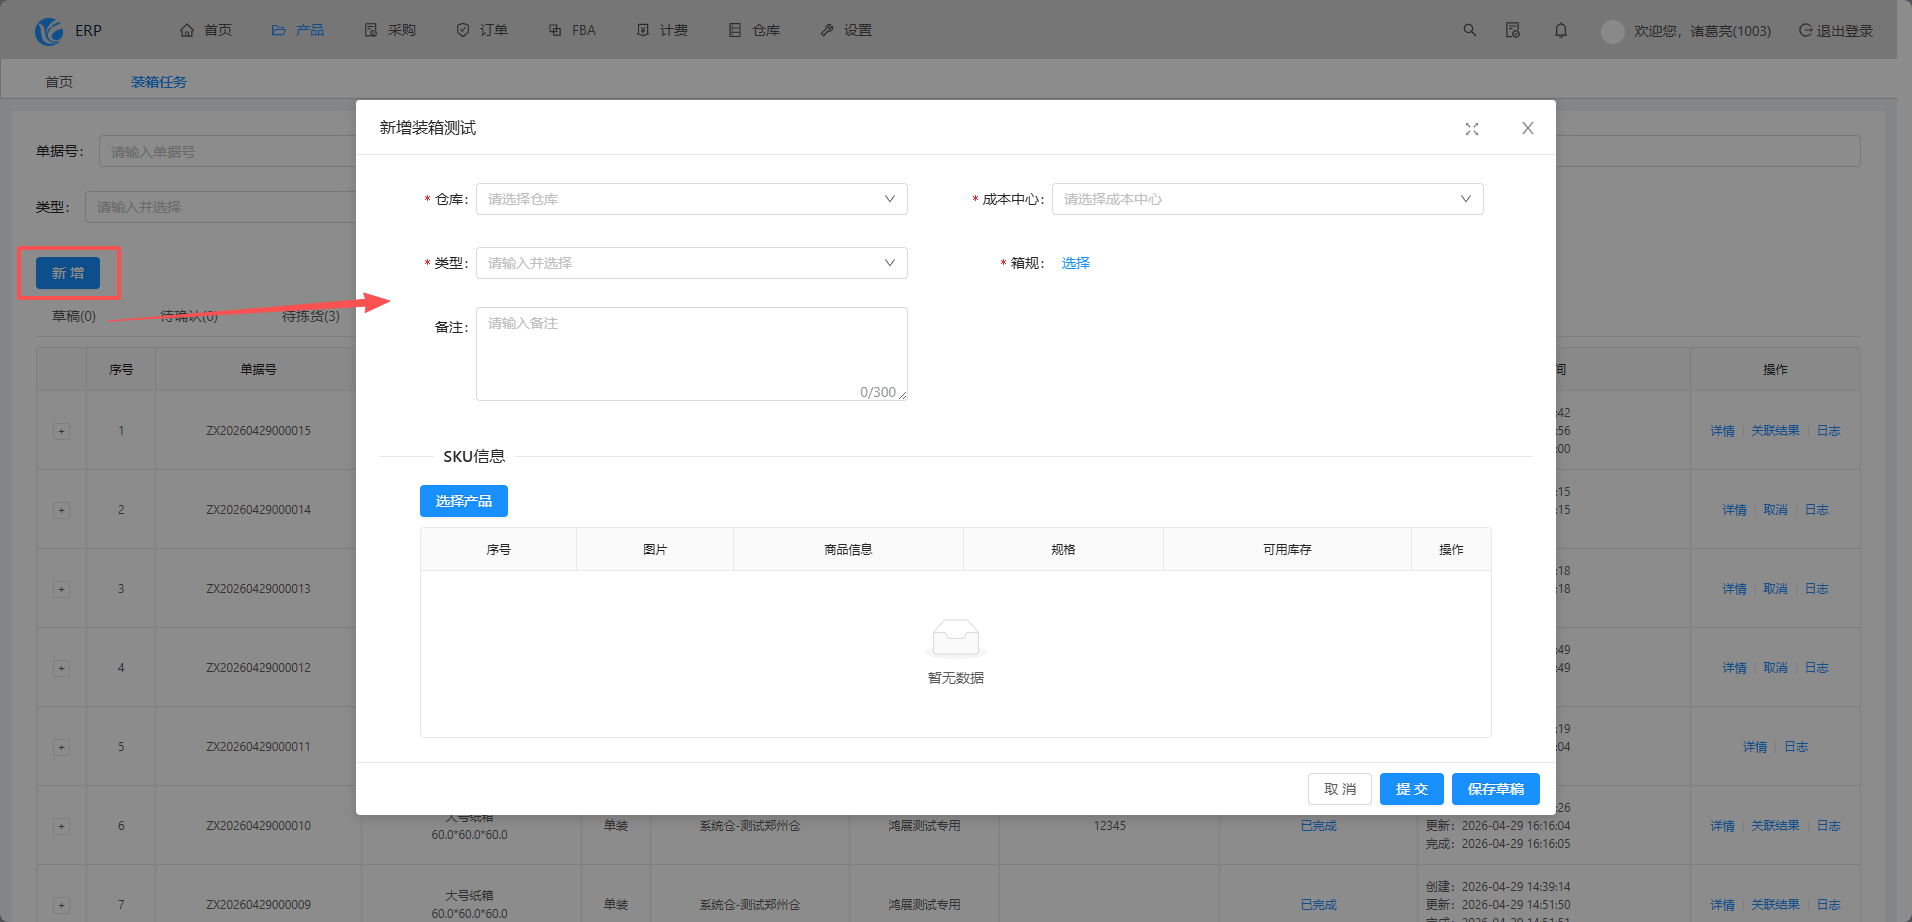The height and width of the screenshot is (922, 1912).
Task: Open the 成本中心 dropdown
Action: 1268,199
